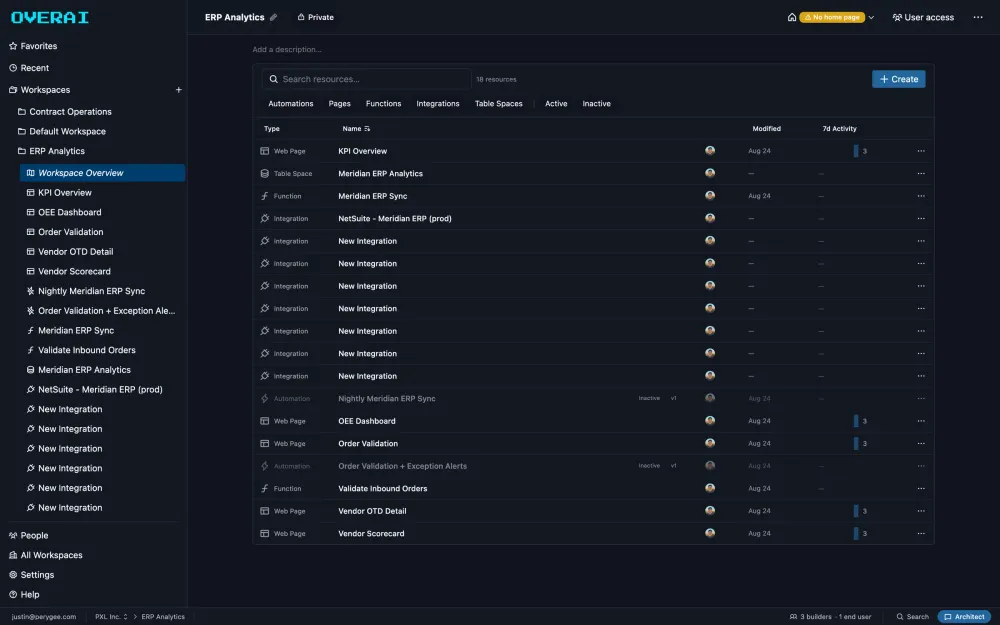The image size is (1000, 625).
Task: Open Order Validation + Exception Alerts resource name
Action: point(402,466)
